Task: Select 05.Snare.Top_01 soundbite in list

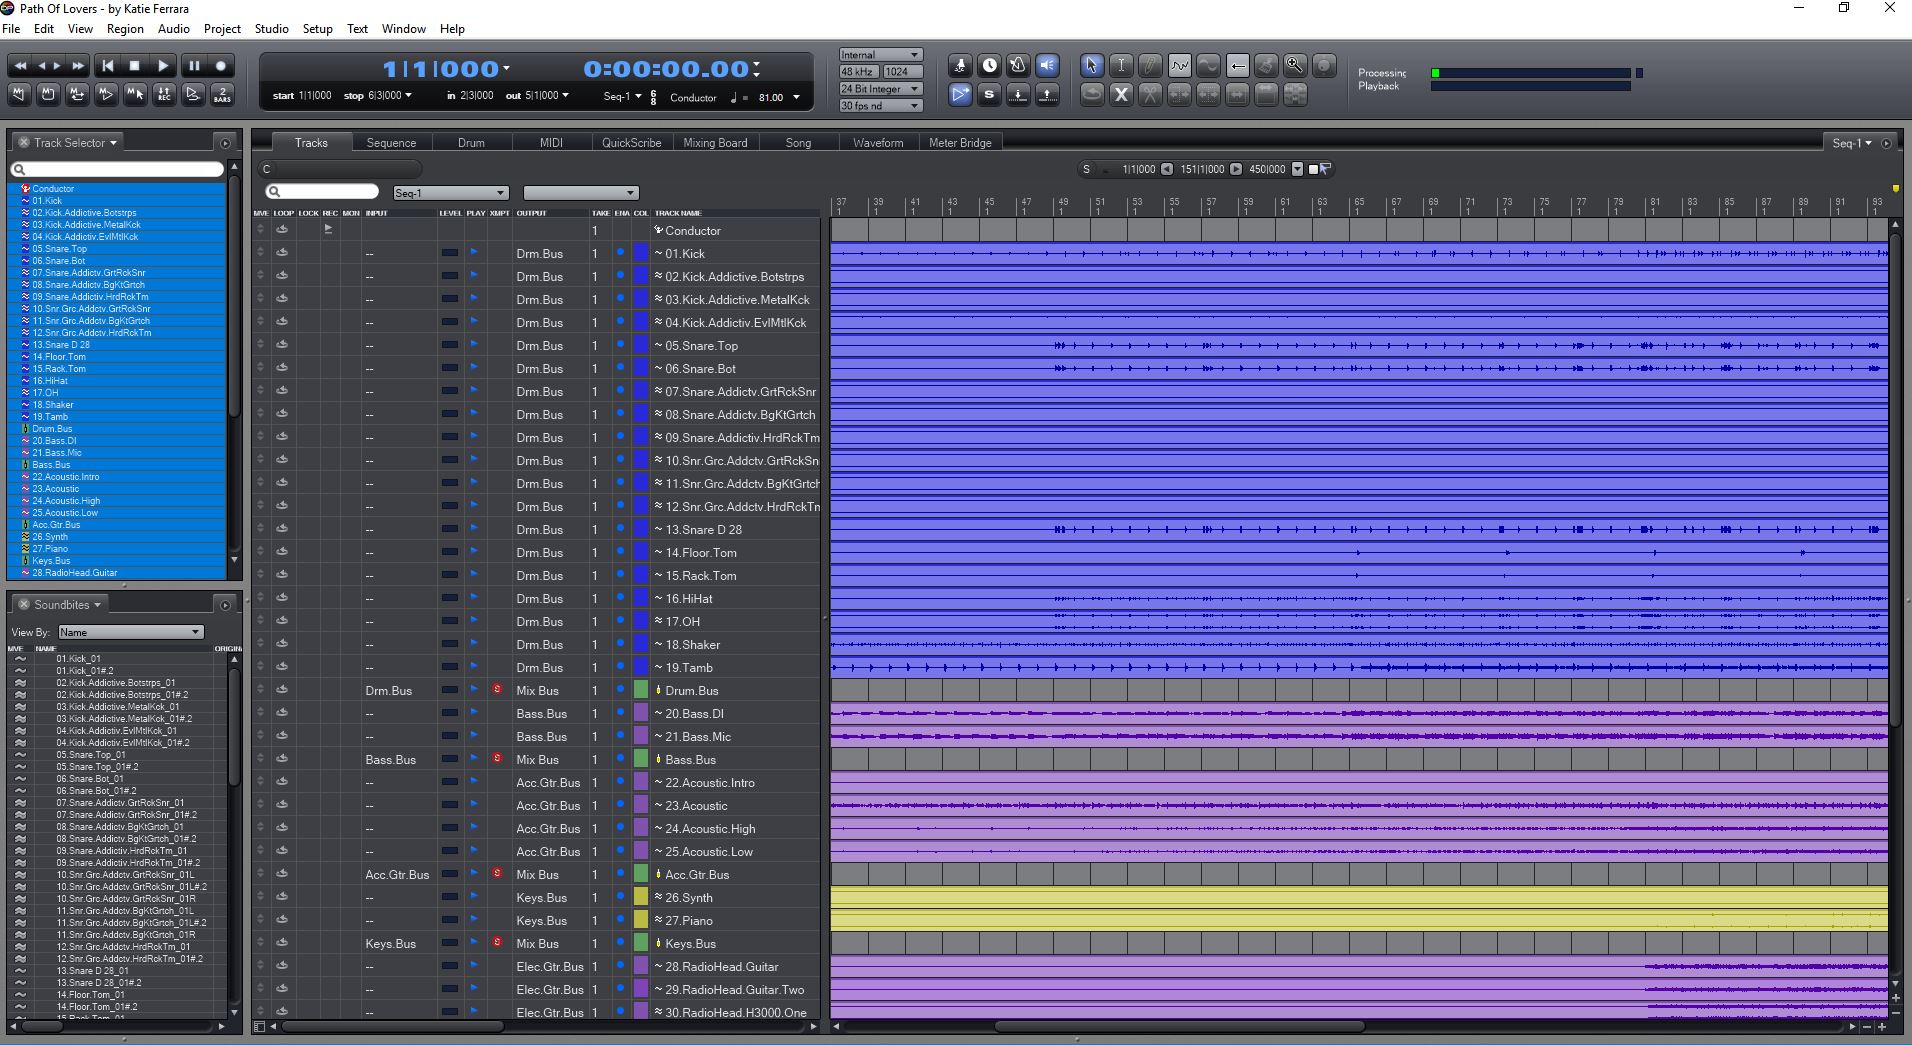Action: coord(90,755)
